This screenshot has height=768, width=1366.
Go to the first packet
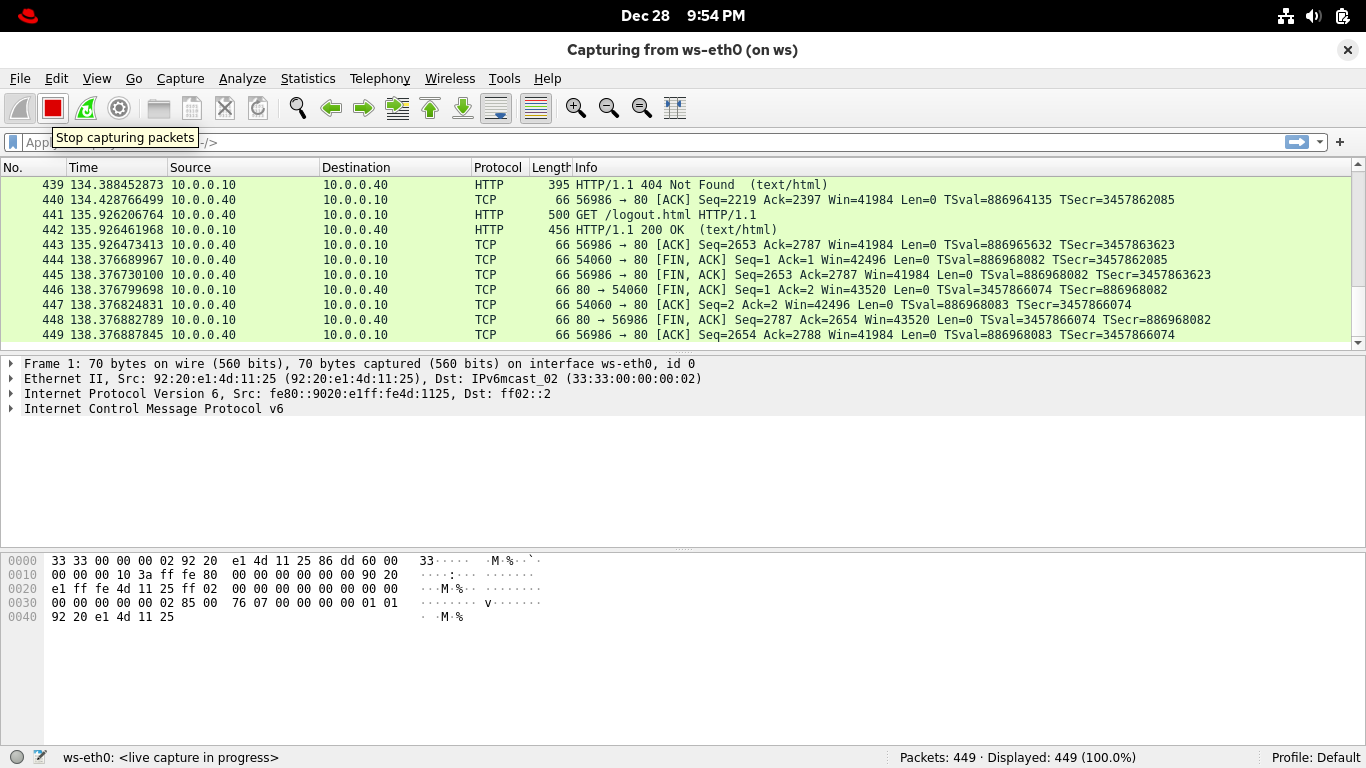point(430,108)
